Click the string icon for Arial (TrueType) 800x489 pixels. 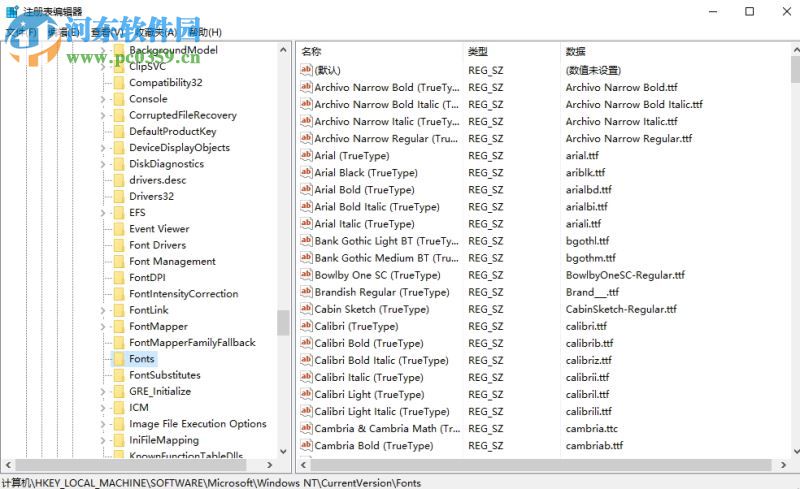(x=306, y=155)
